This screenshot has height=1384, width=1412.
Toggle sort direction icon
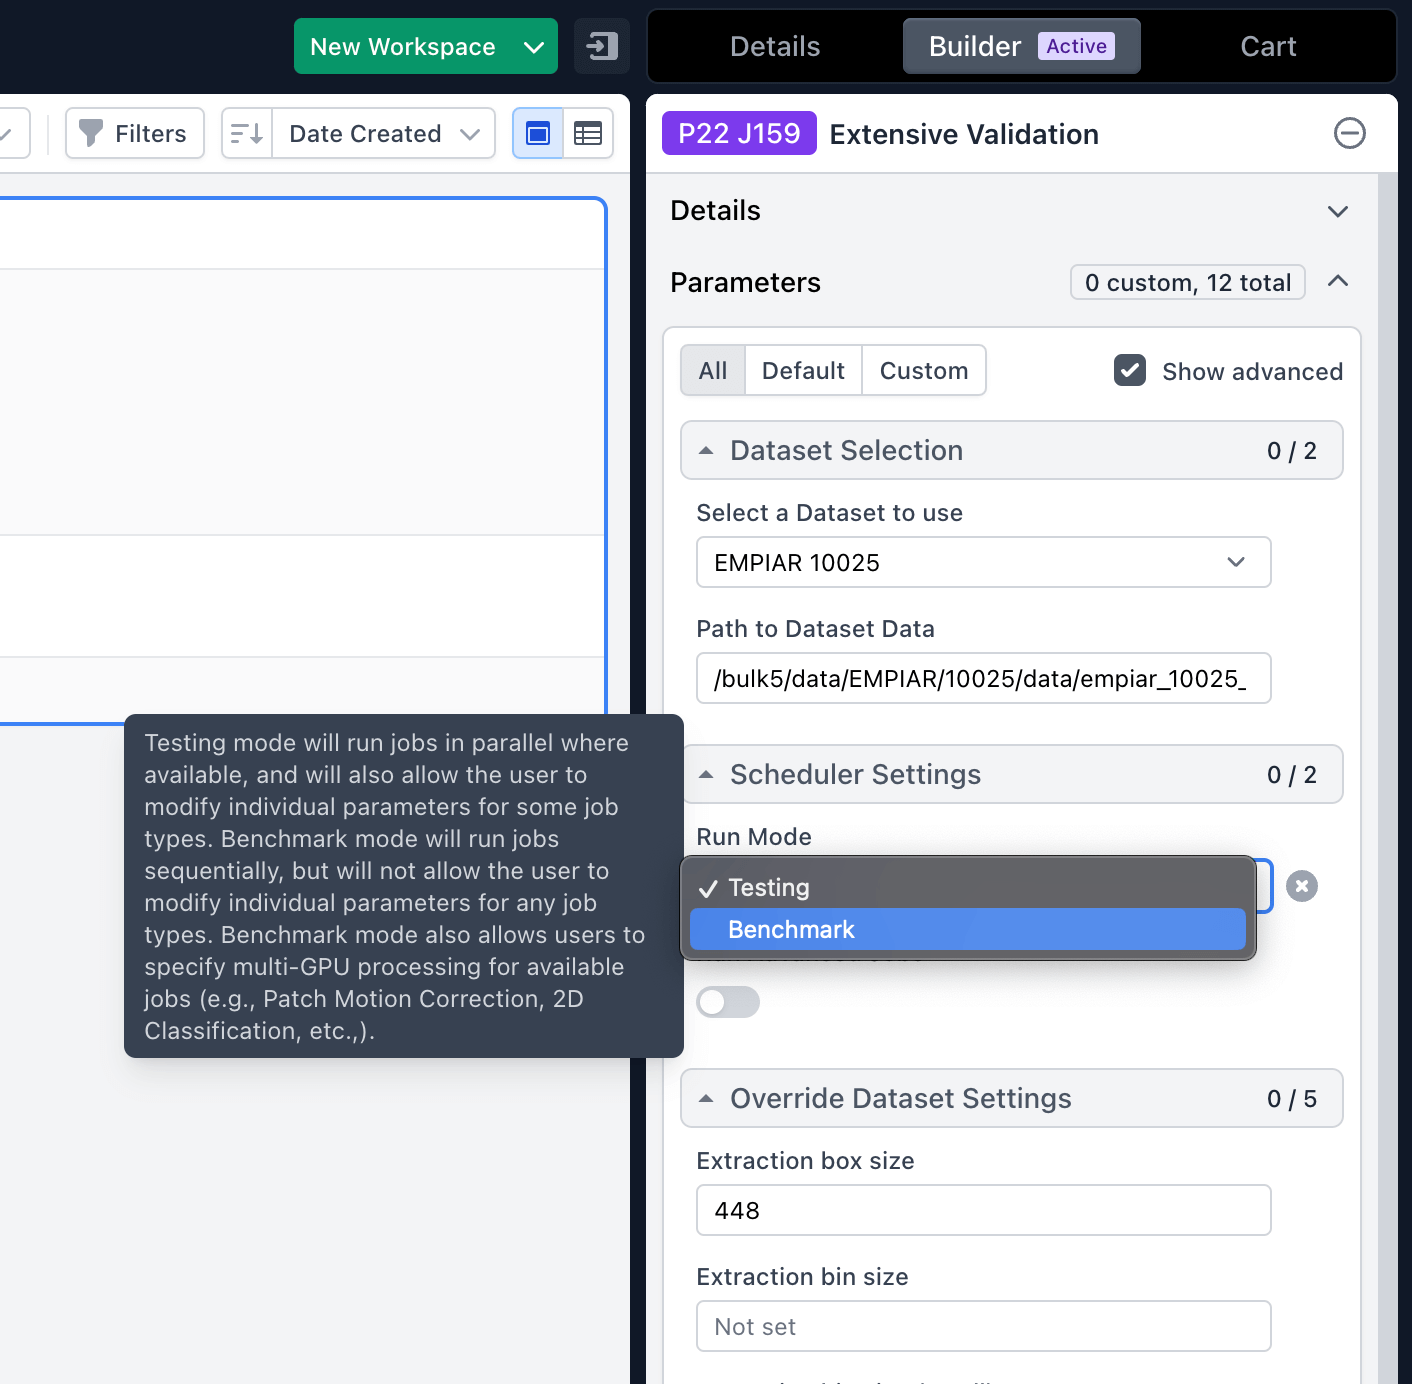point(247,133)
